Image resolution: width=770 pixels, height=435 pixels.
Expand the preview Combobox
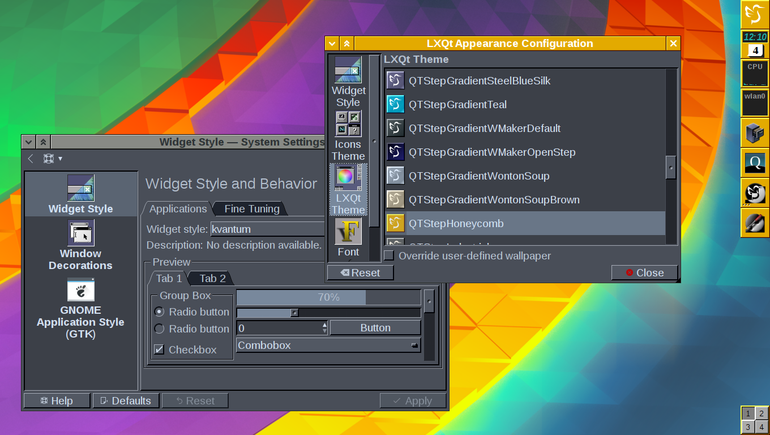pos(328,345)
